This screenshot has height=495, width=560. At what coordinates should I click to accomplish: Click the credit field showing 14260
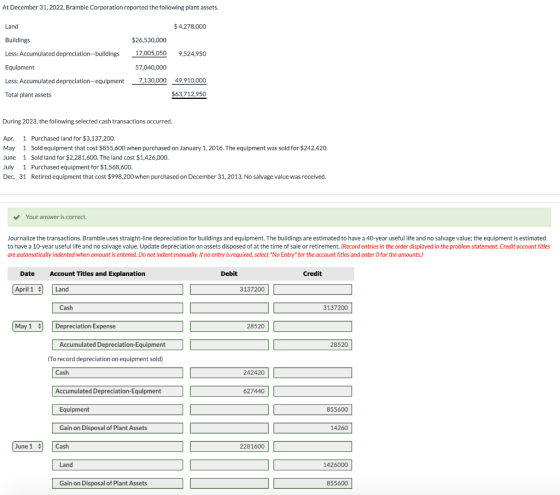[312, 428]
